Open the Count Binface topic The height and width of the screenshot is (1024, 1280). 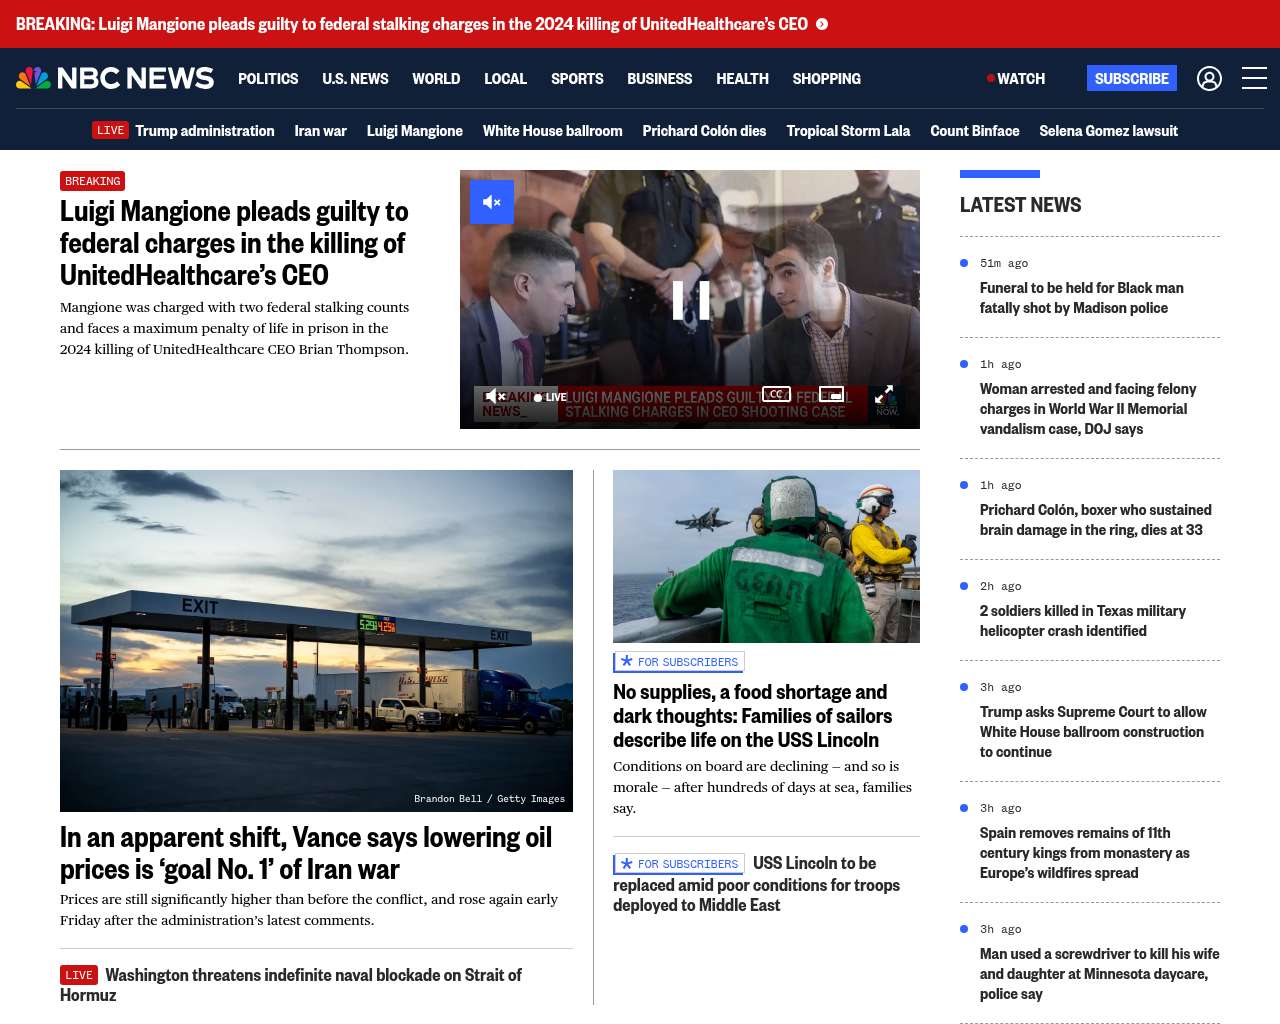tap(974, 130)
